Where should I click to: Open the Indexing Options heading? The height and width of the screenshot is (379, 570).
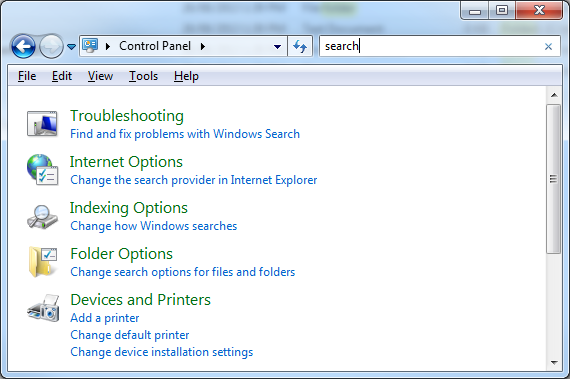click(129, 208)
